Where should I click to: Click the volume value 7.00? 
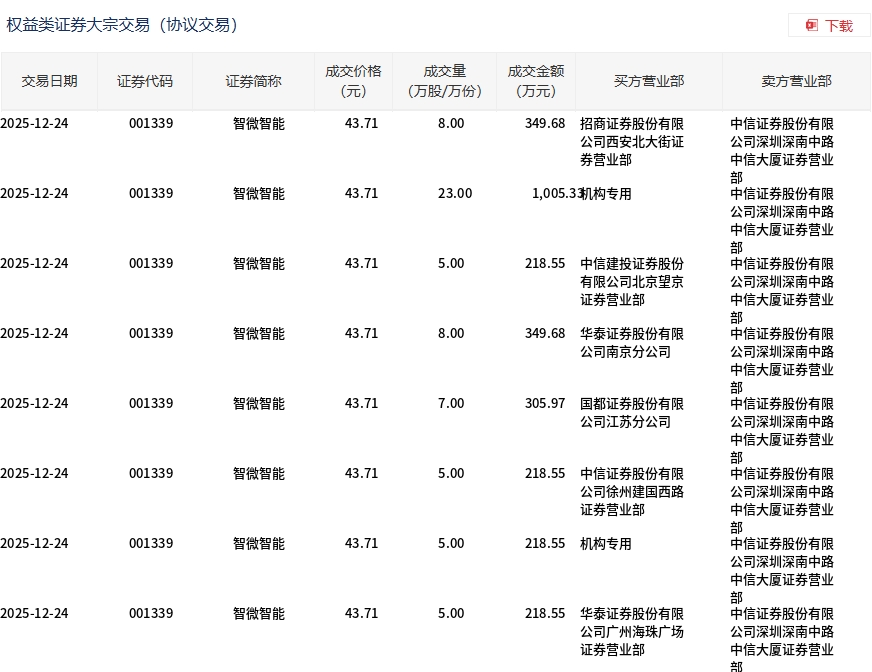click(x=451, y=403)
